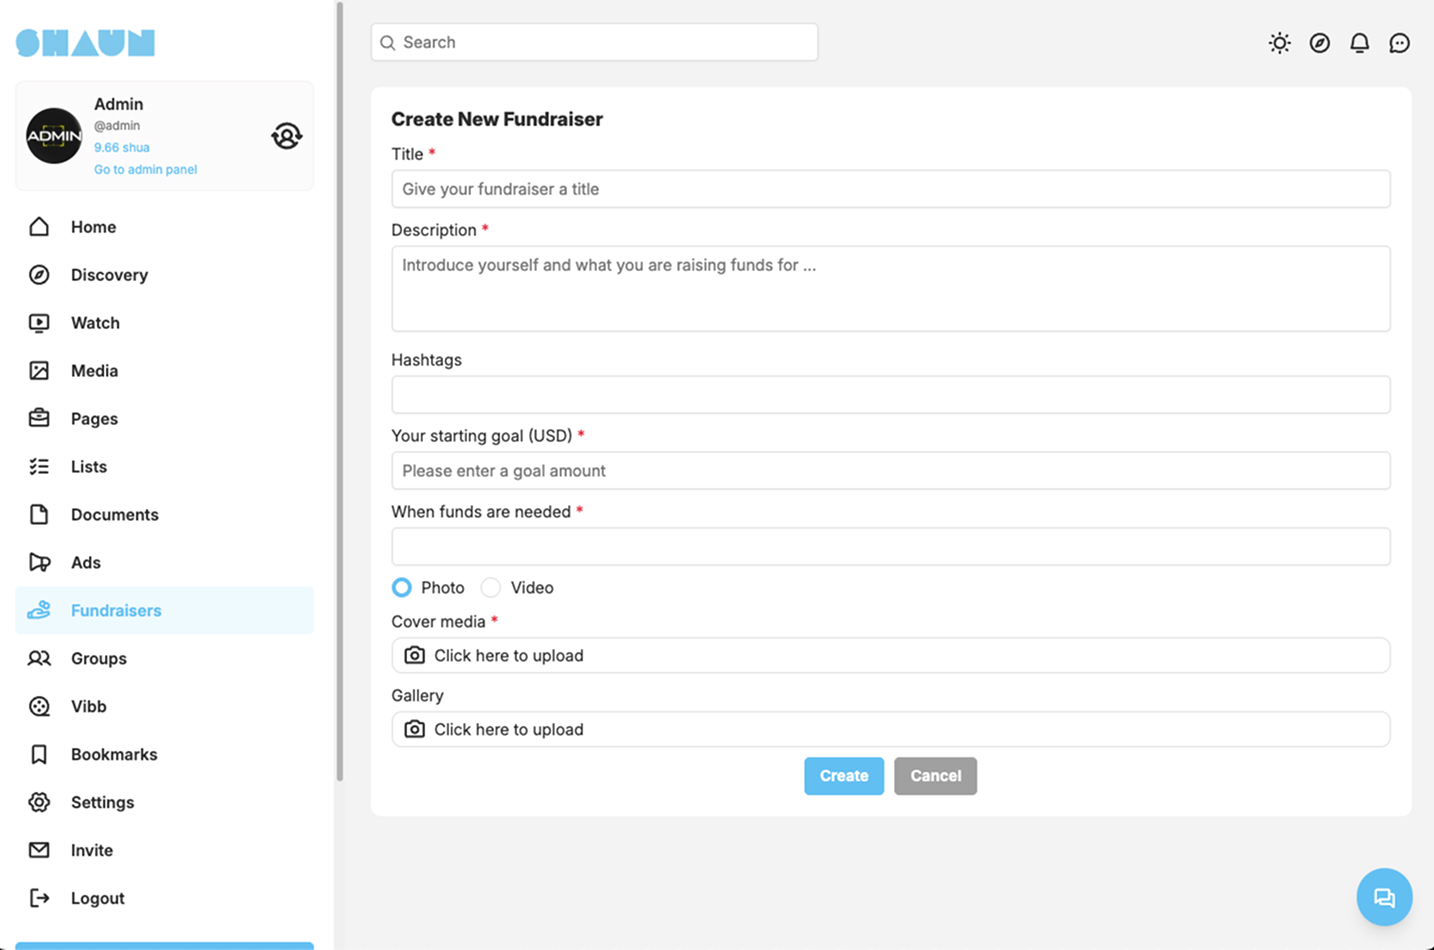Open notifications bell icon
The width and height of the screenshot is (1434, 950).
tap(1359, 43)
